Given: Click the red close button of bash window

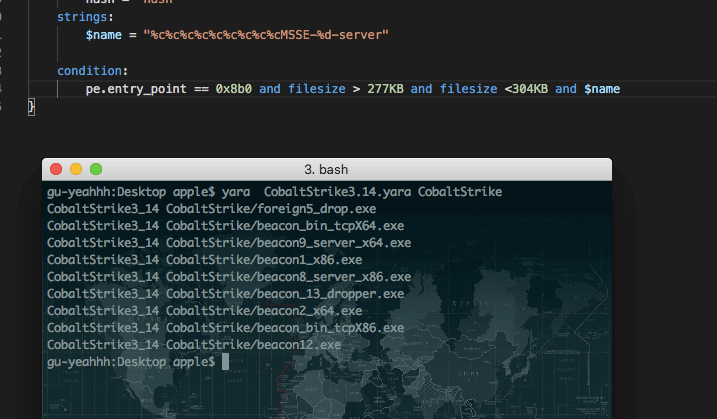Looking at the screenshot, I should click(56, 169).
